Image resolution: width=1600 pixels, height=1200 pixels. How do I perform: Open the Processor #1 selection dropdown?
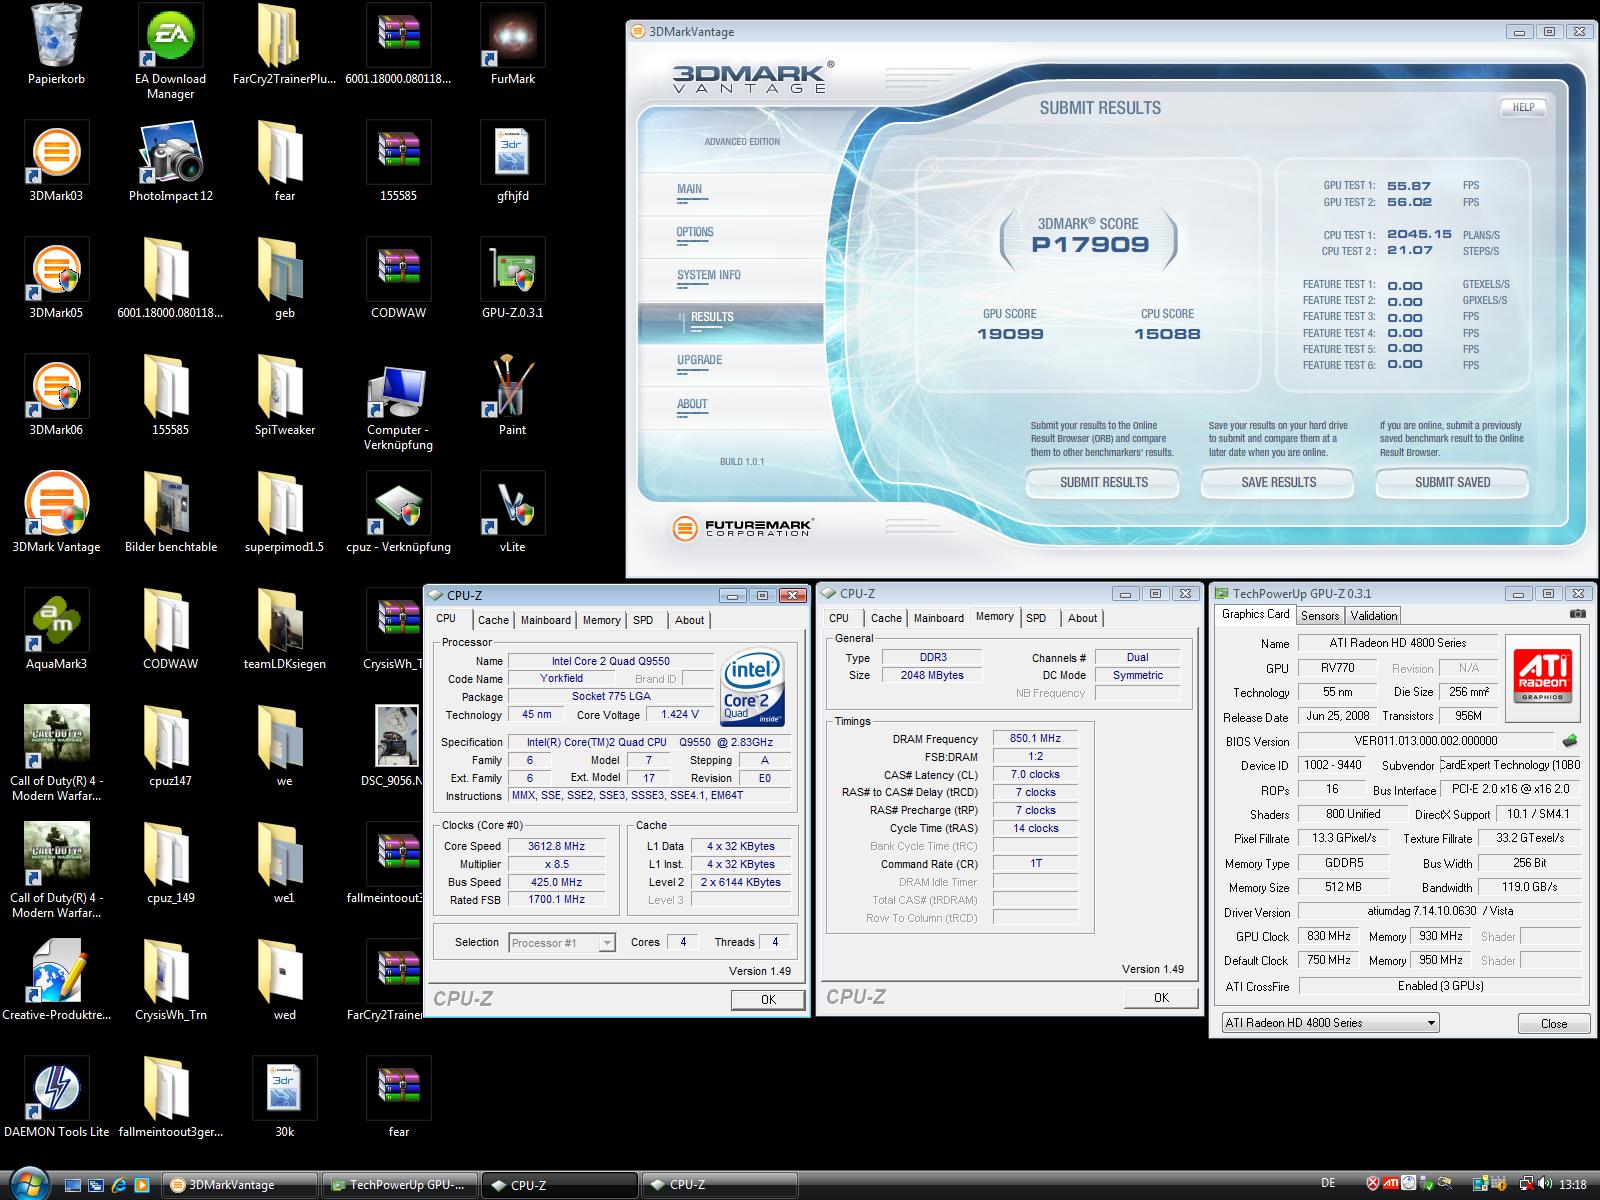(x=562, y=943)
